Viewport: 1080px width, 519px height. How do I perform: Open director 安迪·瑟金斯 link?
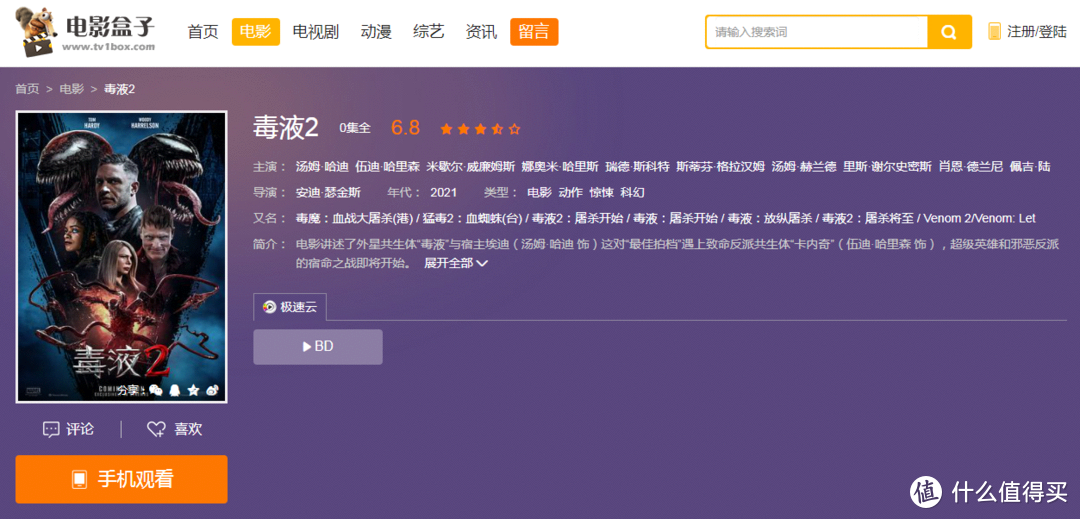point(328,193)
